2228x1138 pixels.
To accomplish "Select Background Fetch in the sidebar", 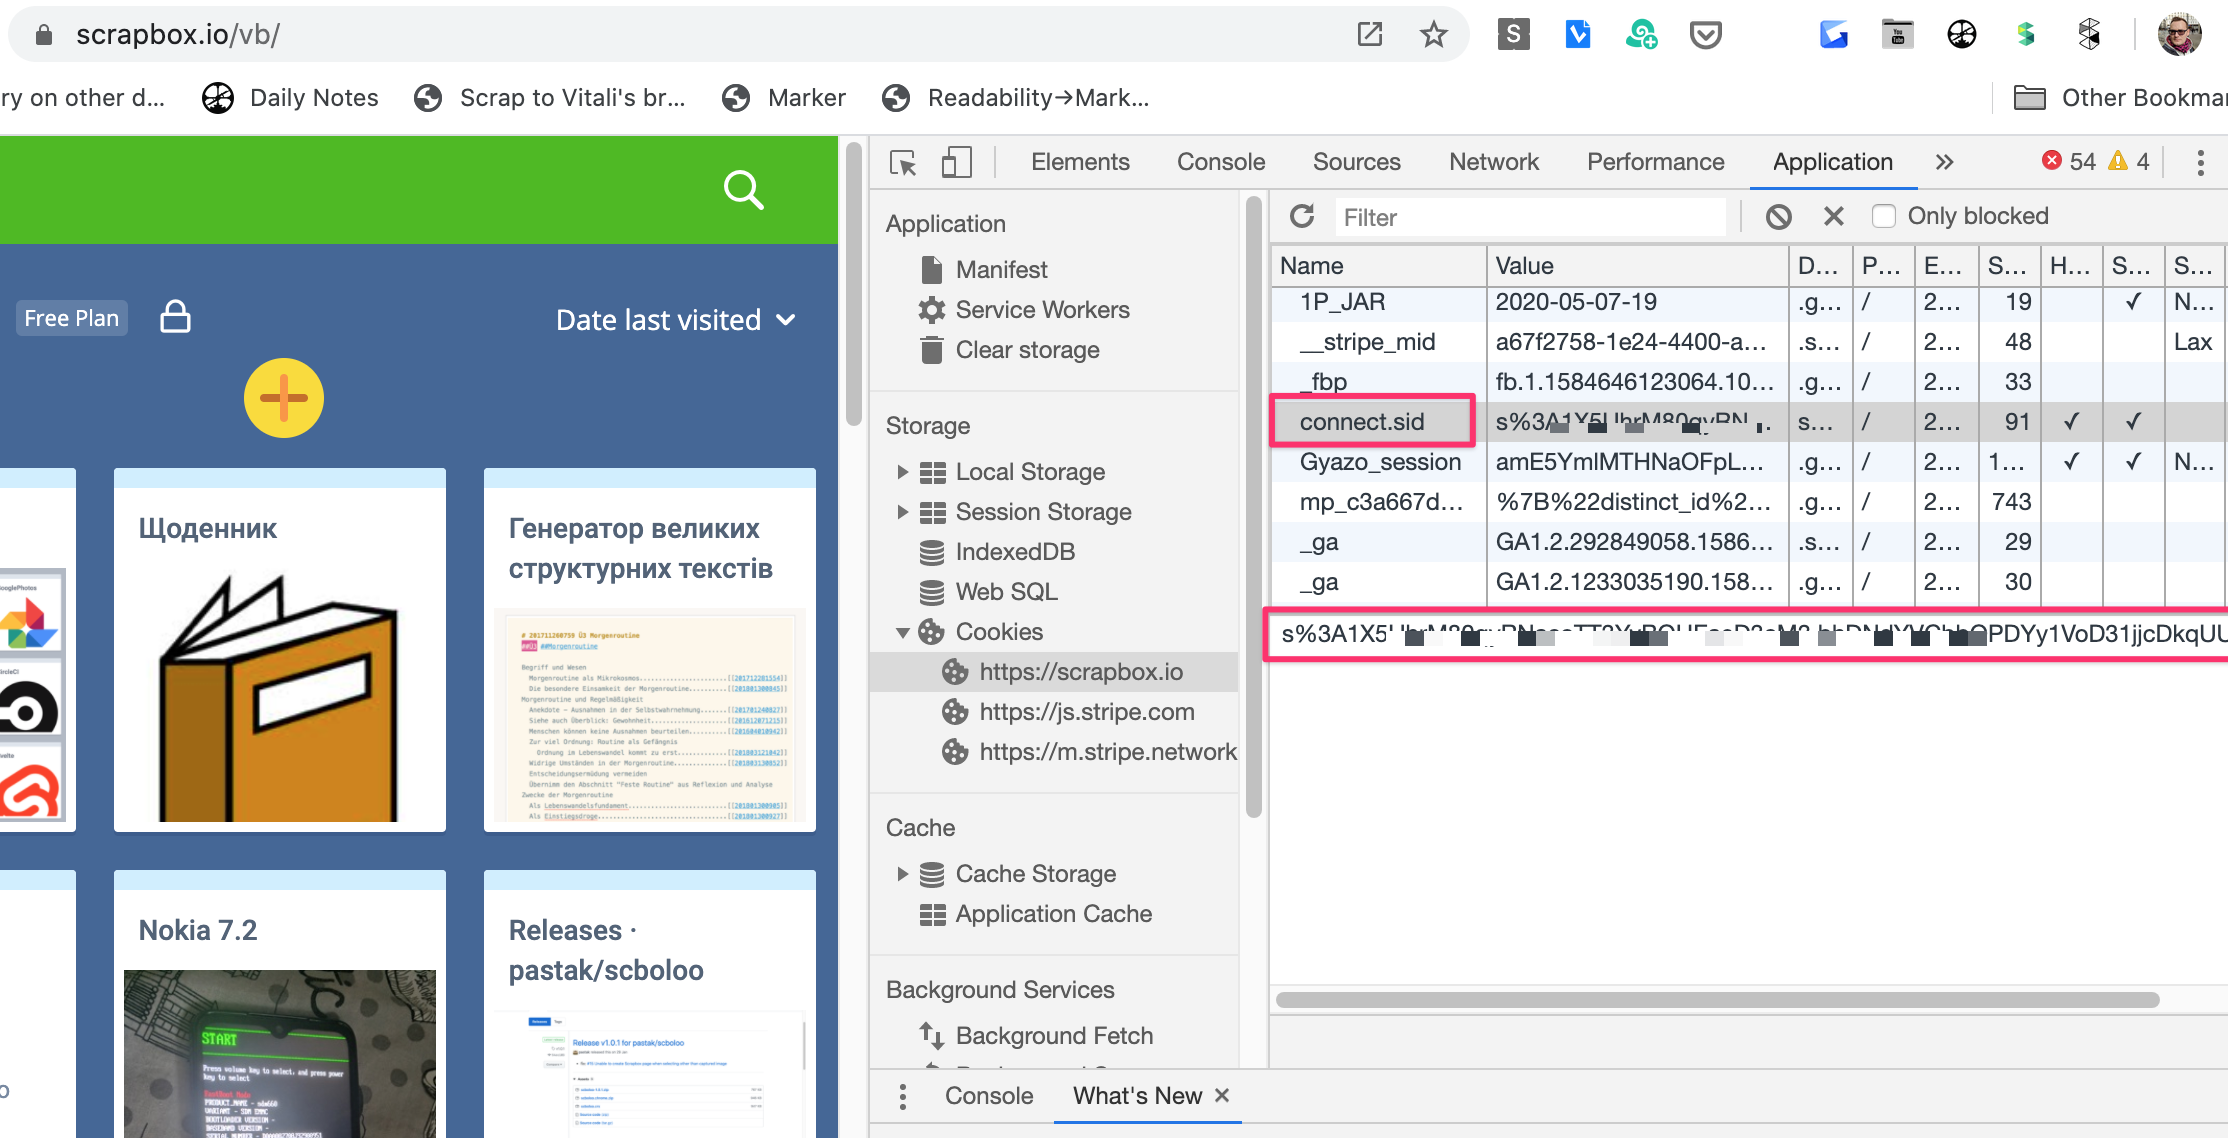I will click(1054, 1036).
